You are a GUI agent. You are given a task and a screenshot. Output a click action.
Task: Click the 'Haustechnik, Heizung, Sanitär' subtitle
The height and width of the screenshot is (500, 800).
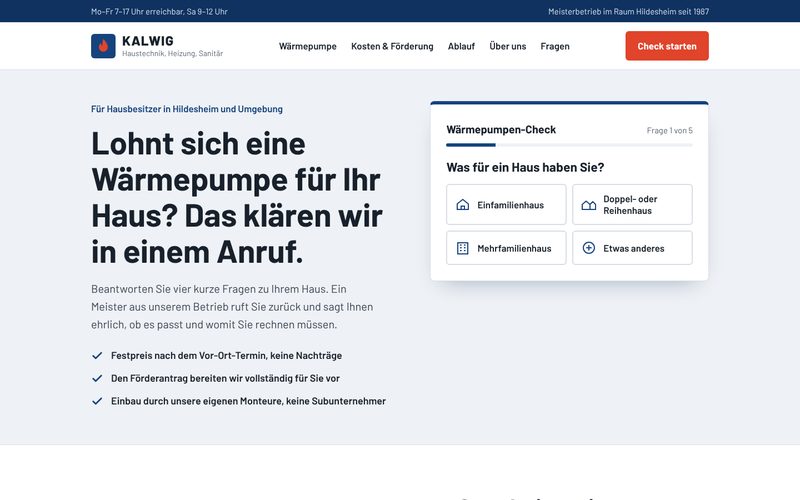[x=172, y=53]
